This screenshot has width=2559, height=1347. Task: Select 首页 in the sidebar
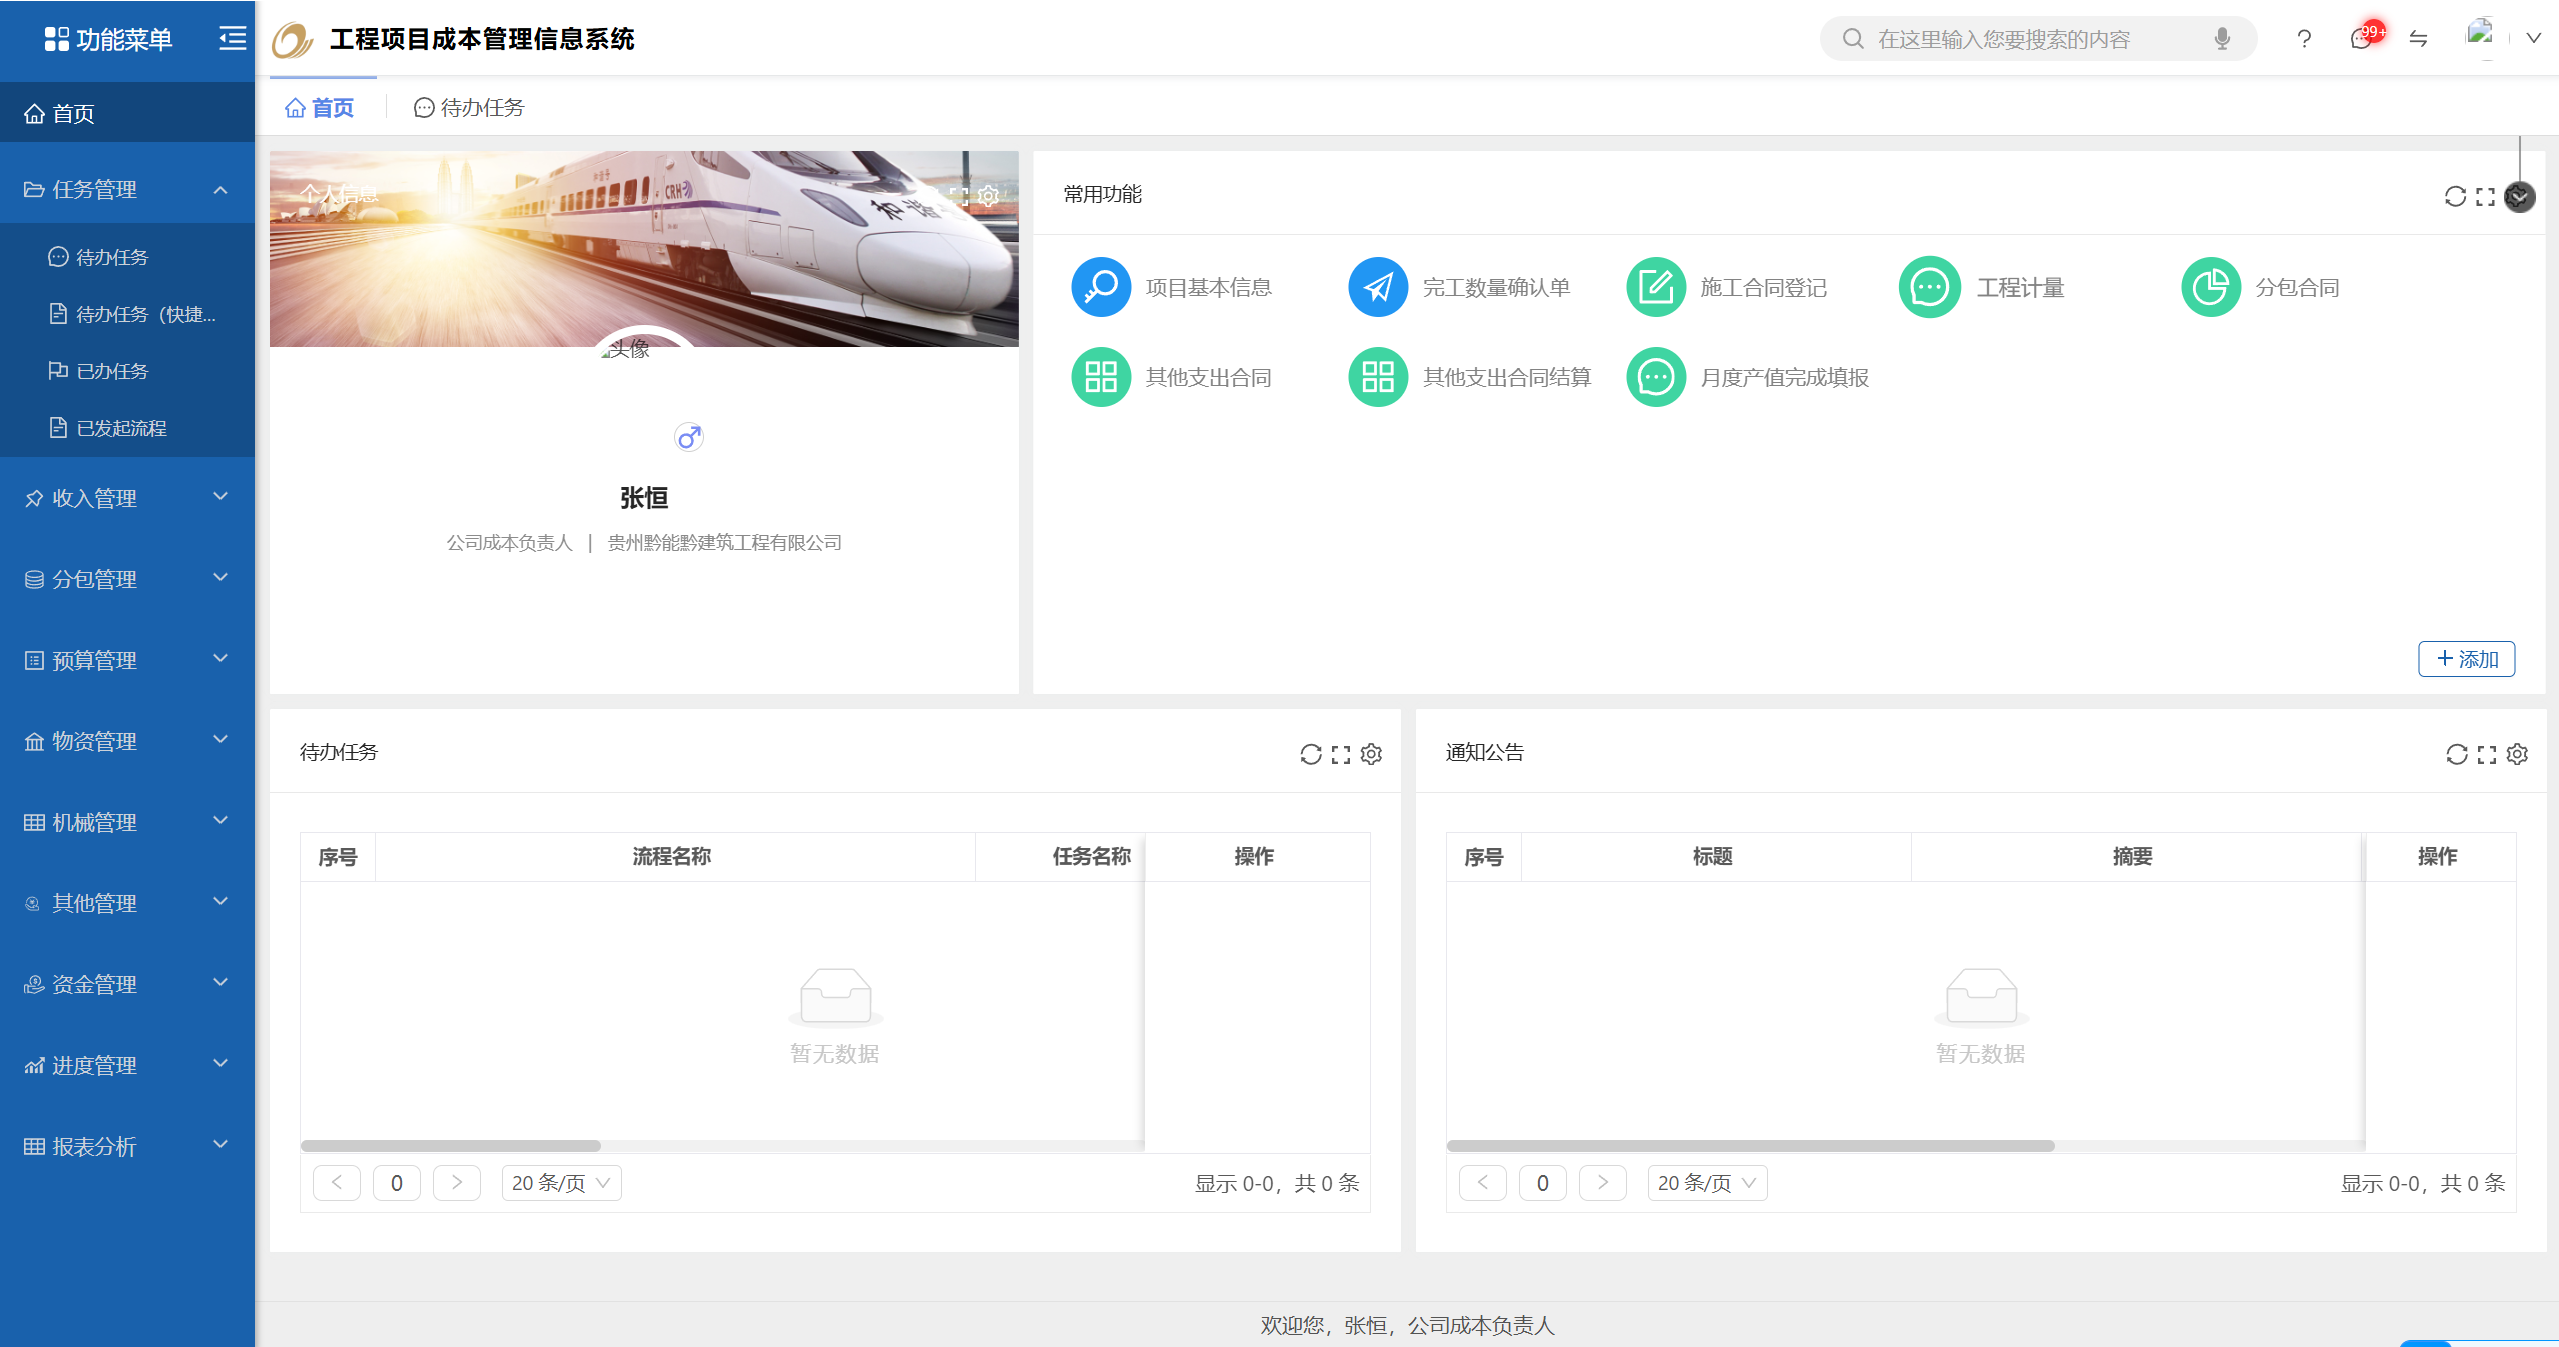coord(127,113)
